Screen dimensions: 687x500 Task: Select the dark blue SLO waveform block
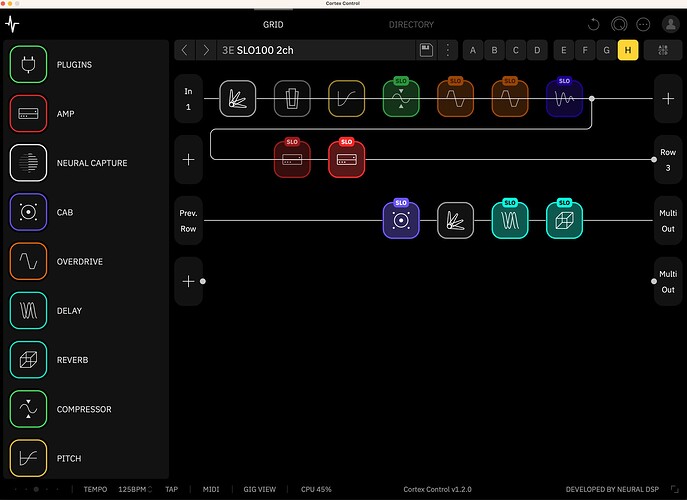point(564,98)
